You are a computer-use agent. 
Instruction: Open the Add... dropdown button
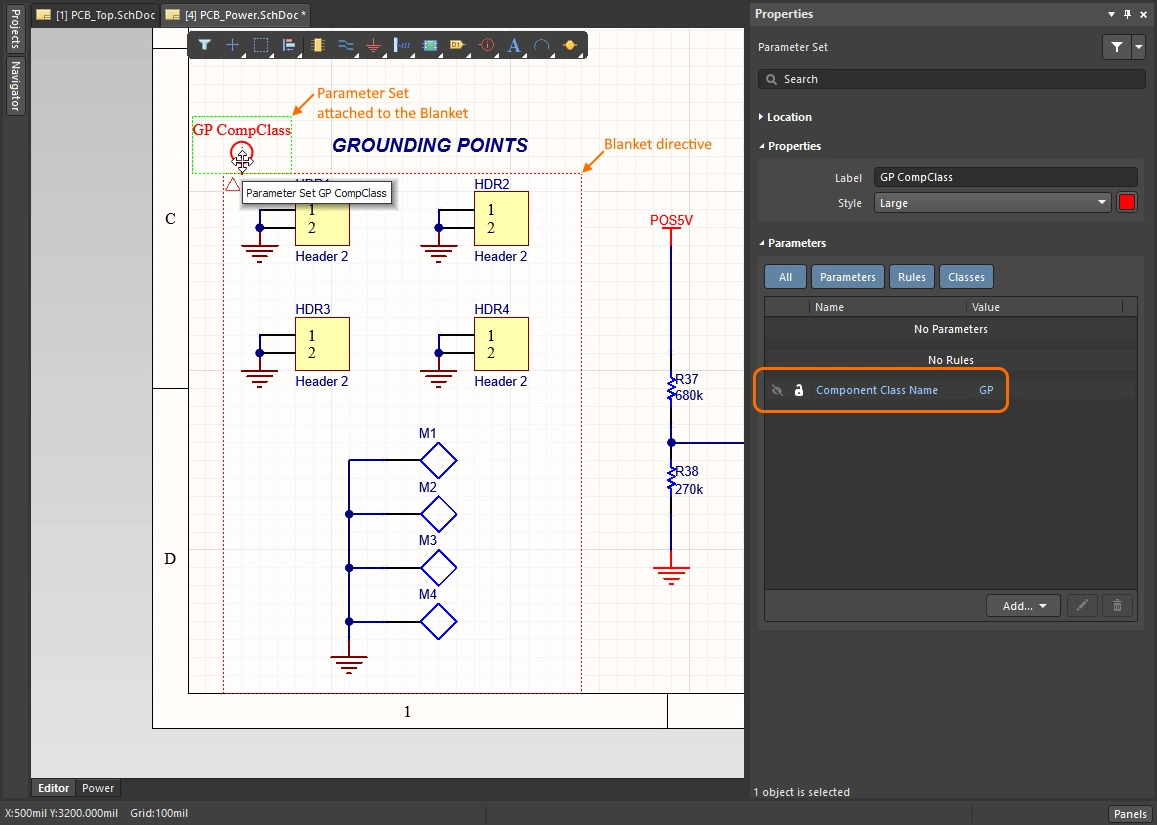[1023, 605]
